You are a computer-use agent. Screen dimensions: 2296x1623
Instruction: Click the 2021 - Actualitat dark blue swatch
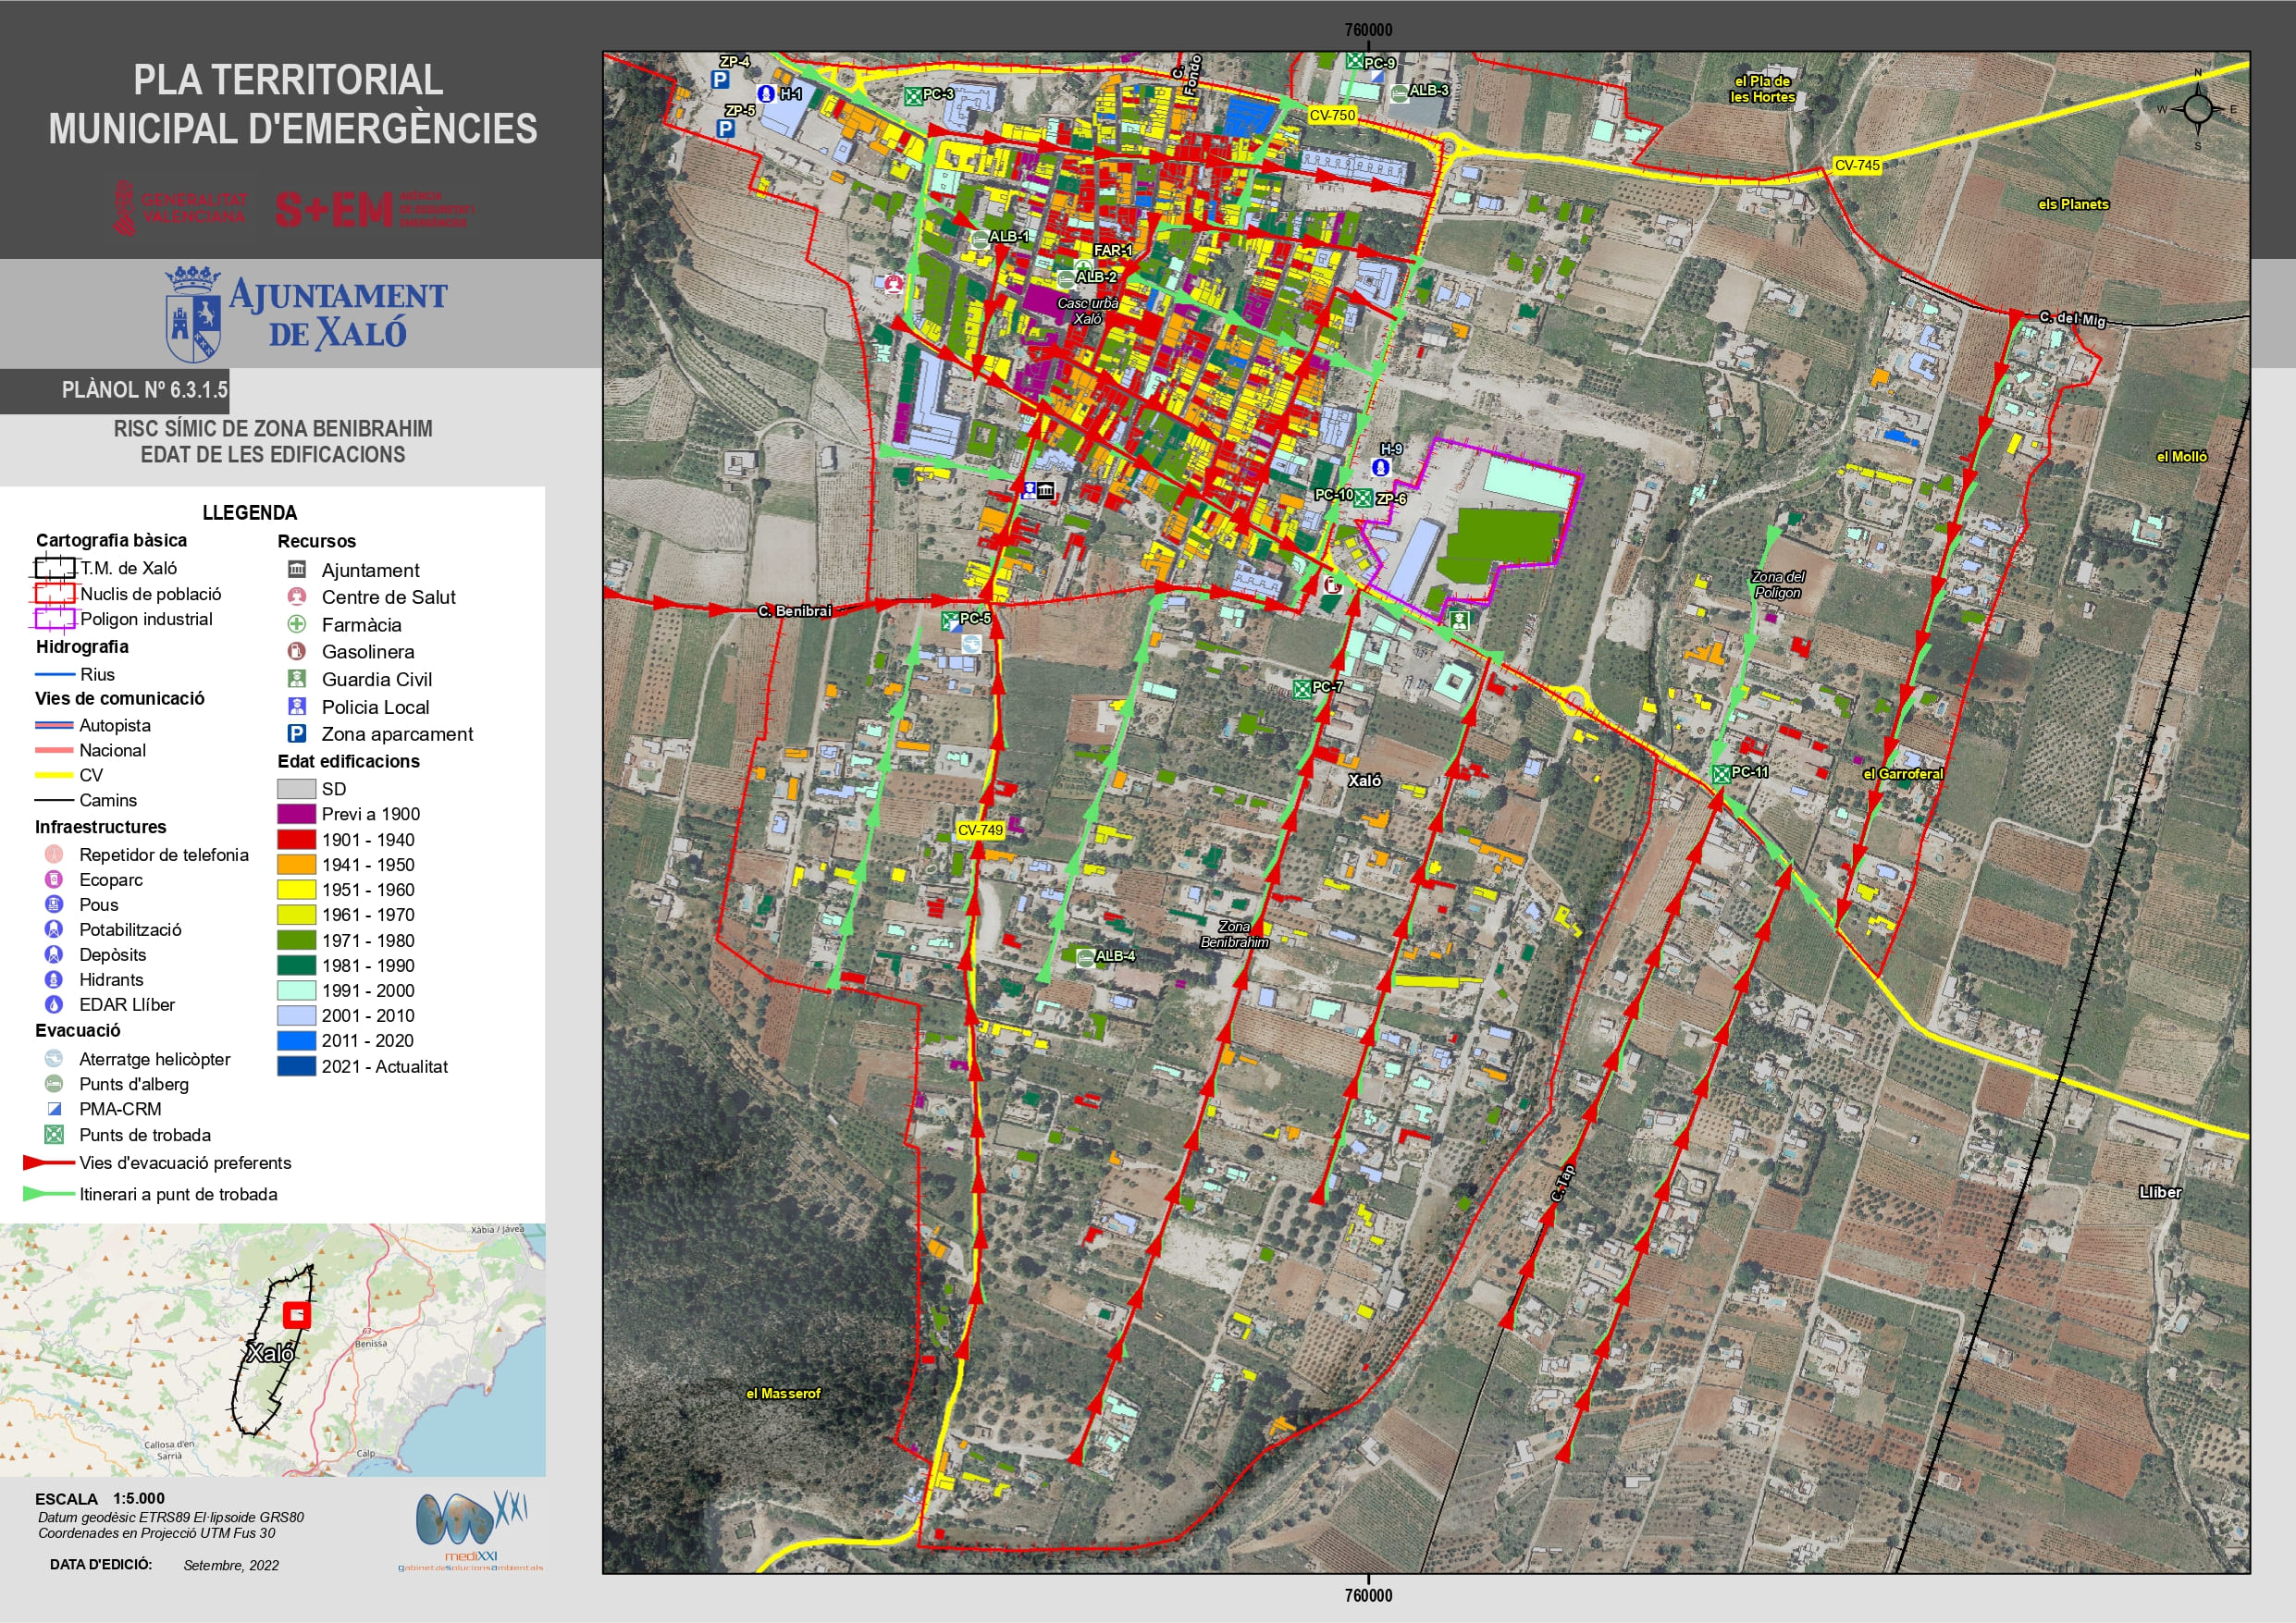[297, 1066]
